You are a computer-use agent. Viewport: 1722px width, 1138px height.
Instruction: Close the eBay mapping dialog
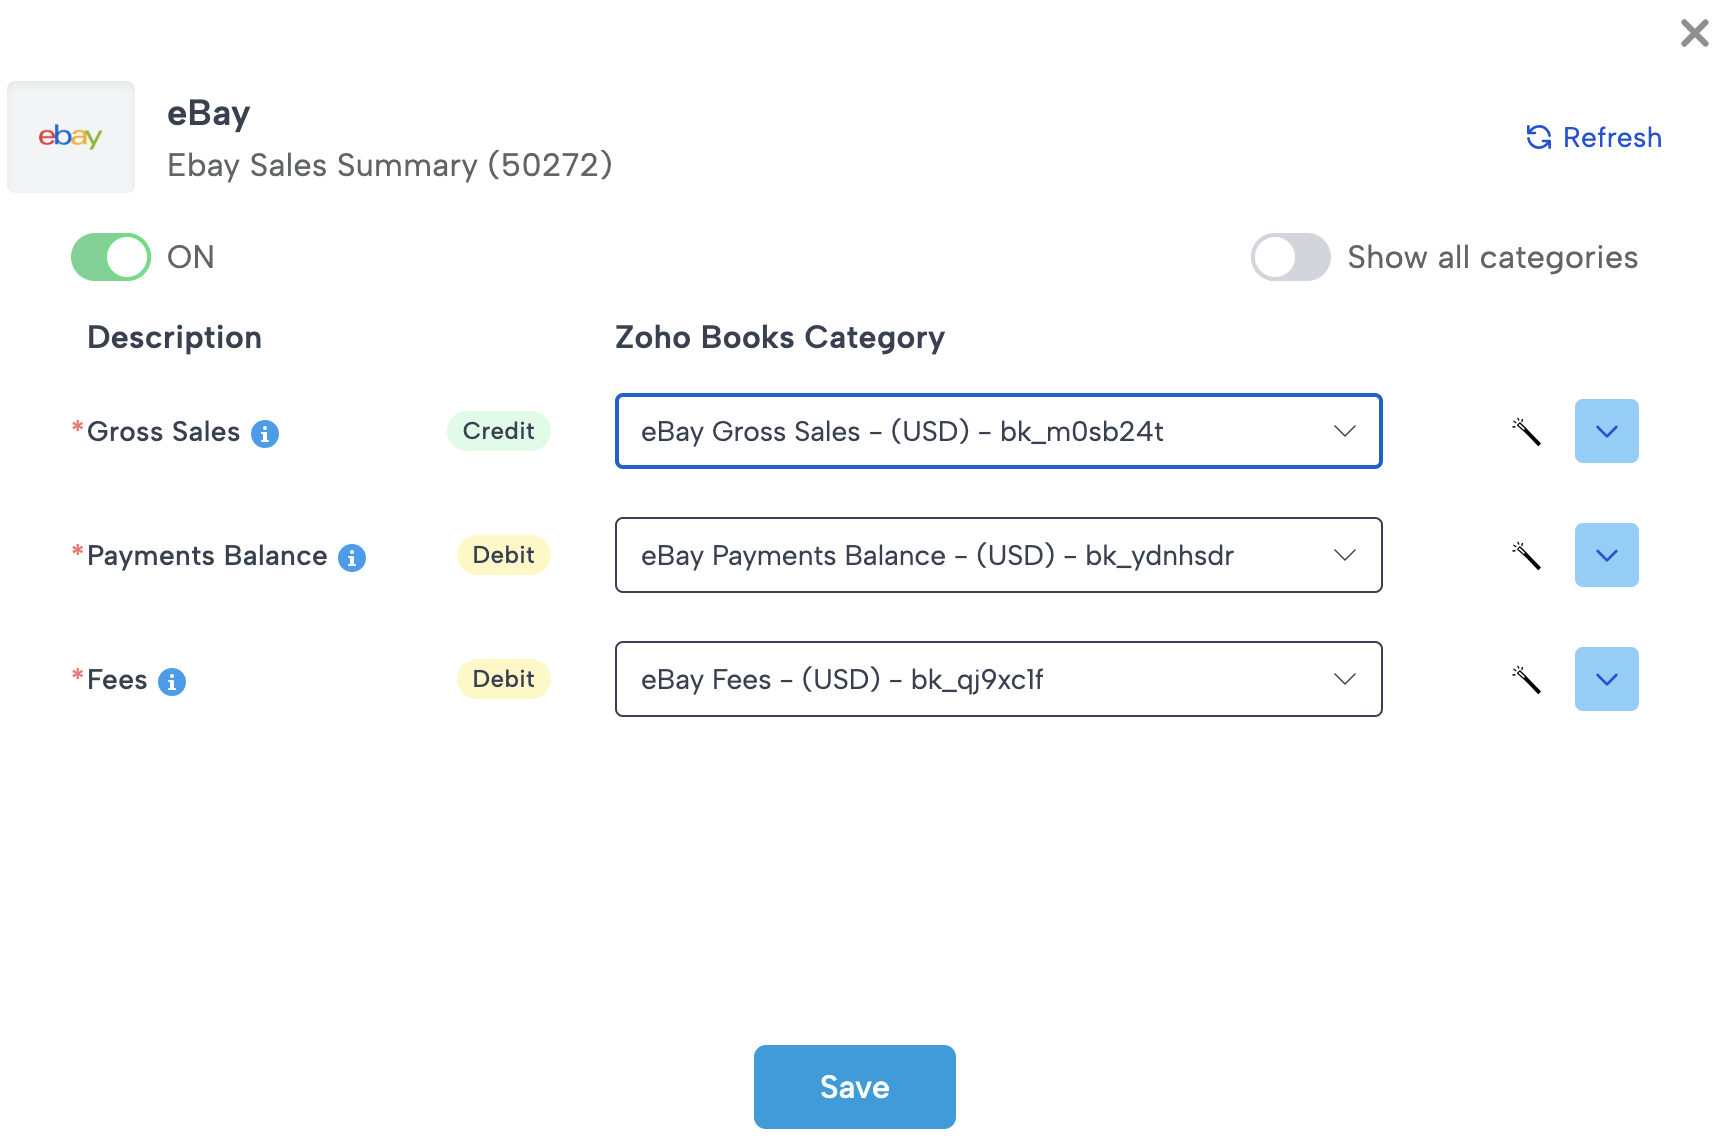click(1694, 33)
